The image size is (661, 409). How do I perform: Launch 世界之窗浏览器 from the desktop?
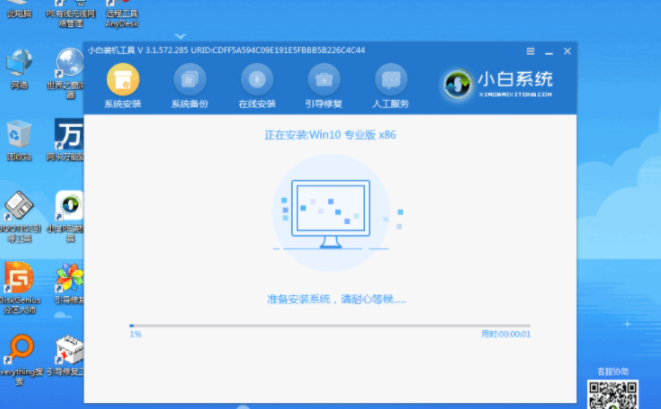coord(68,66)
